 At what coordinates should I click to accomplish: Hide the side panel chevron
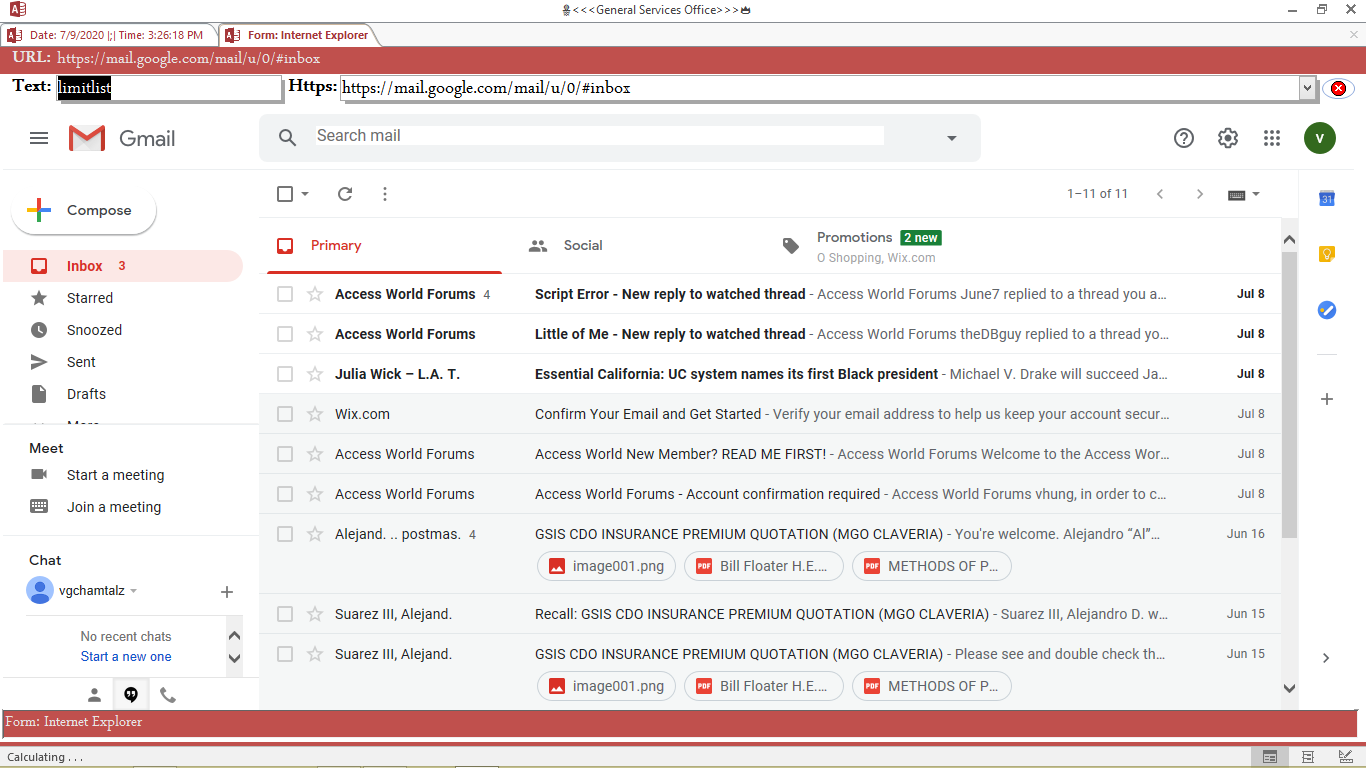coord(1326,658)
